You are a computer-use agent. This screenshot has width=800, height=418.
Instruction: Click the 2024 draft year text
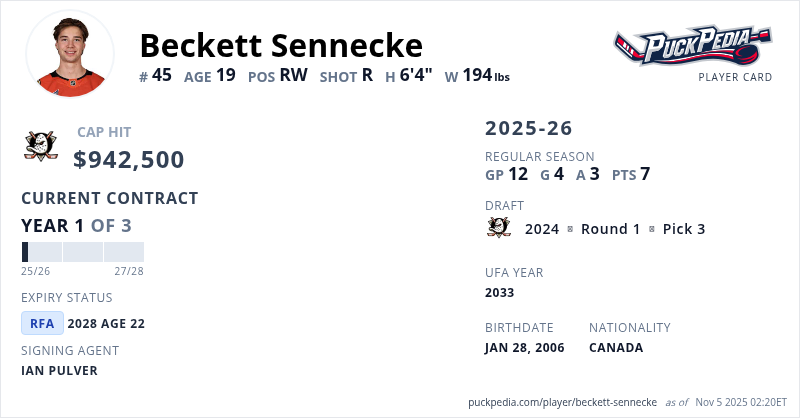542,229
